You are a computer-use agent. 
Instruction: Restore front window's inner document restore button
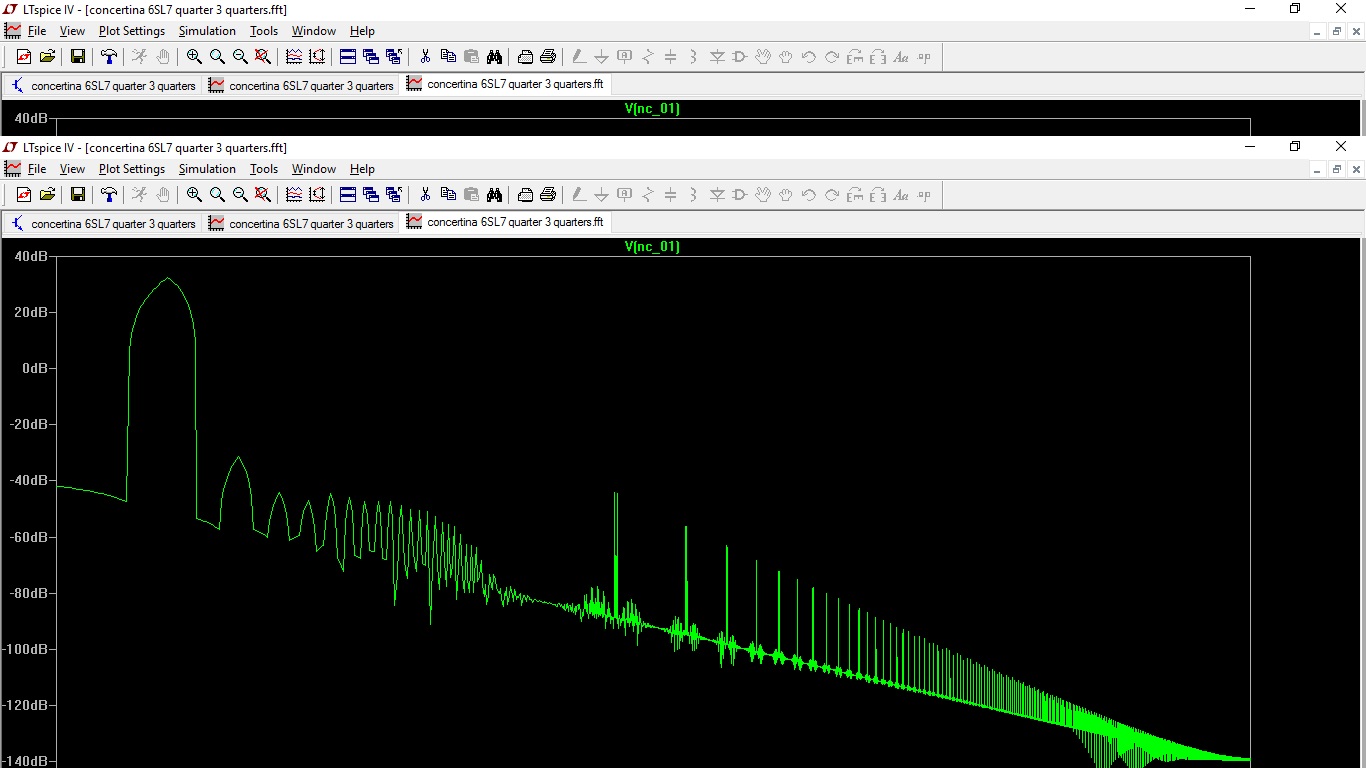pyautogui.click(x=1337, y=169)
